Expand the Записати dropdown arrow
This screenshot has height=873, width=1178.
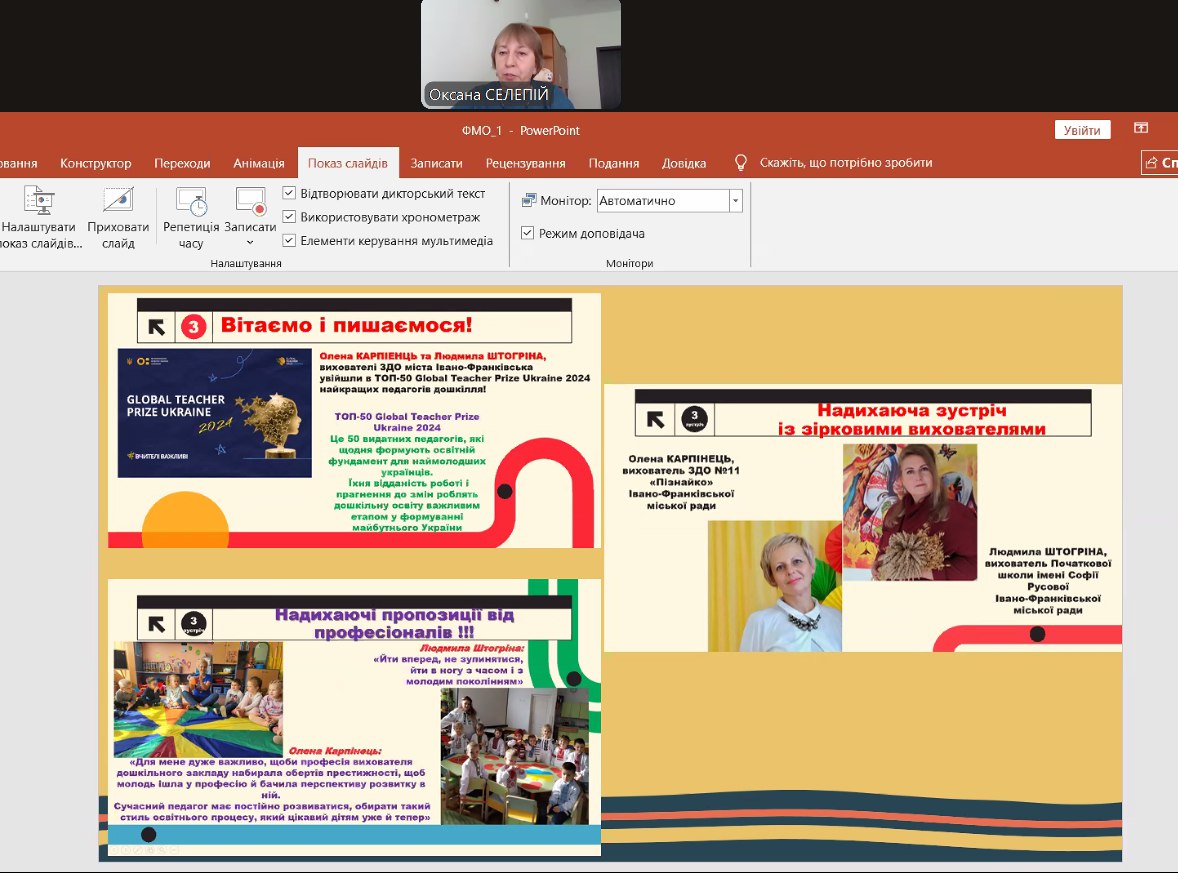[250, 242]
